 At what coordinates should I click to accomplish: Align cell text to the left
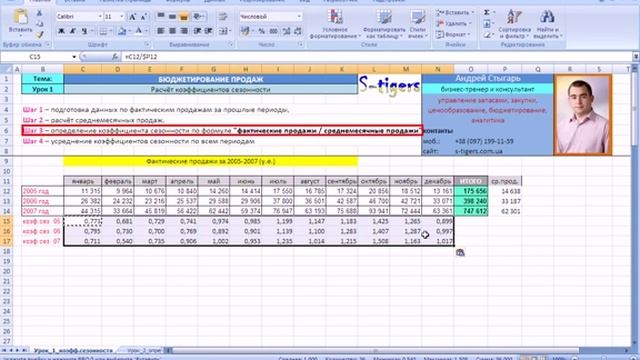coord(161,31)
